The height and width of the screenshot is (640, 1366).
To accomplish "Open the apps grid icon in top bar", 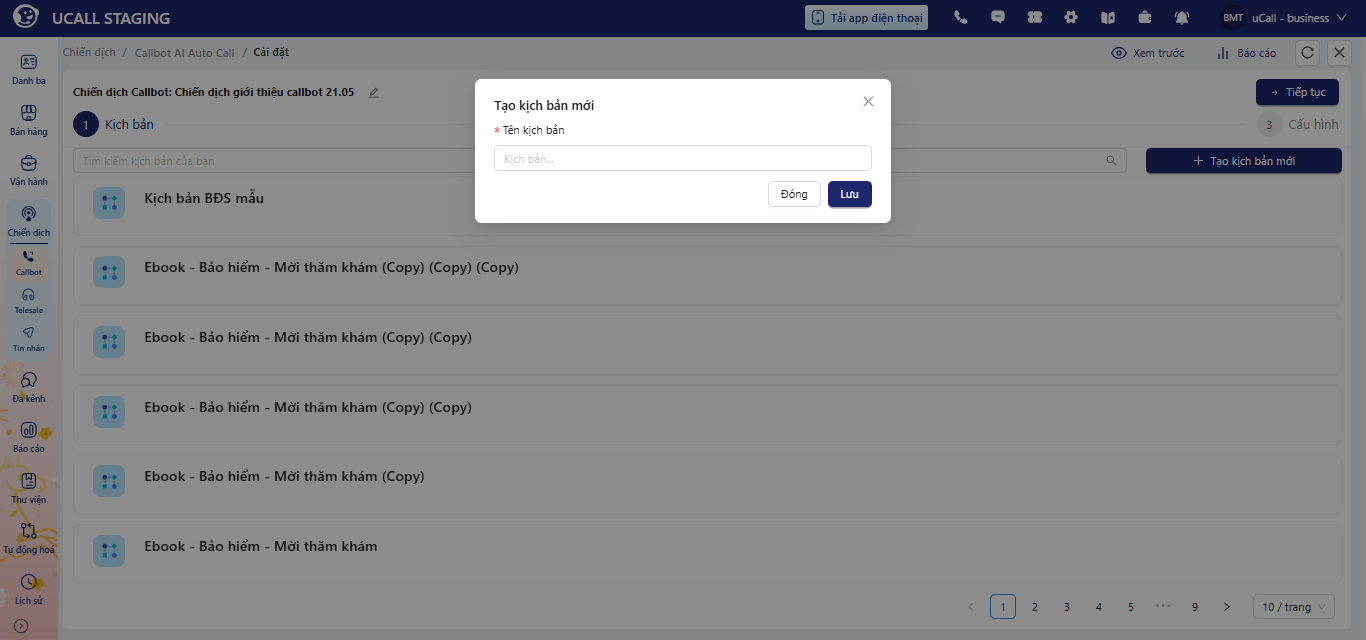I will coord(1035,17).
